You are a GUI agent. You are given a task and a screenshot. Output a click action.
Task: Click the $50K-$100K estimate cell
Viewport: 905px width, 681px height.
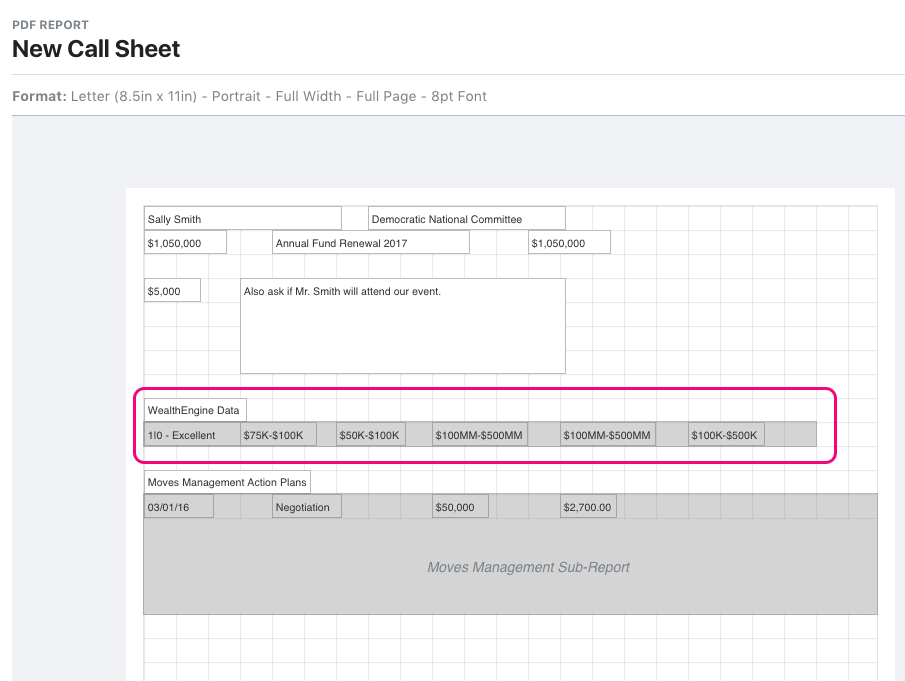pos(370,433)
